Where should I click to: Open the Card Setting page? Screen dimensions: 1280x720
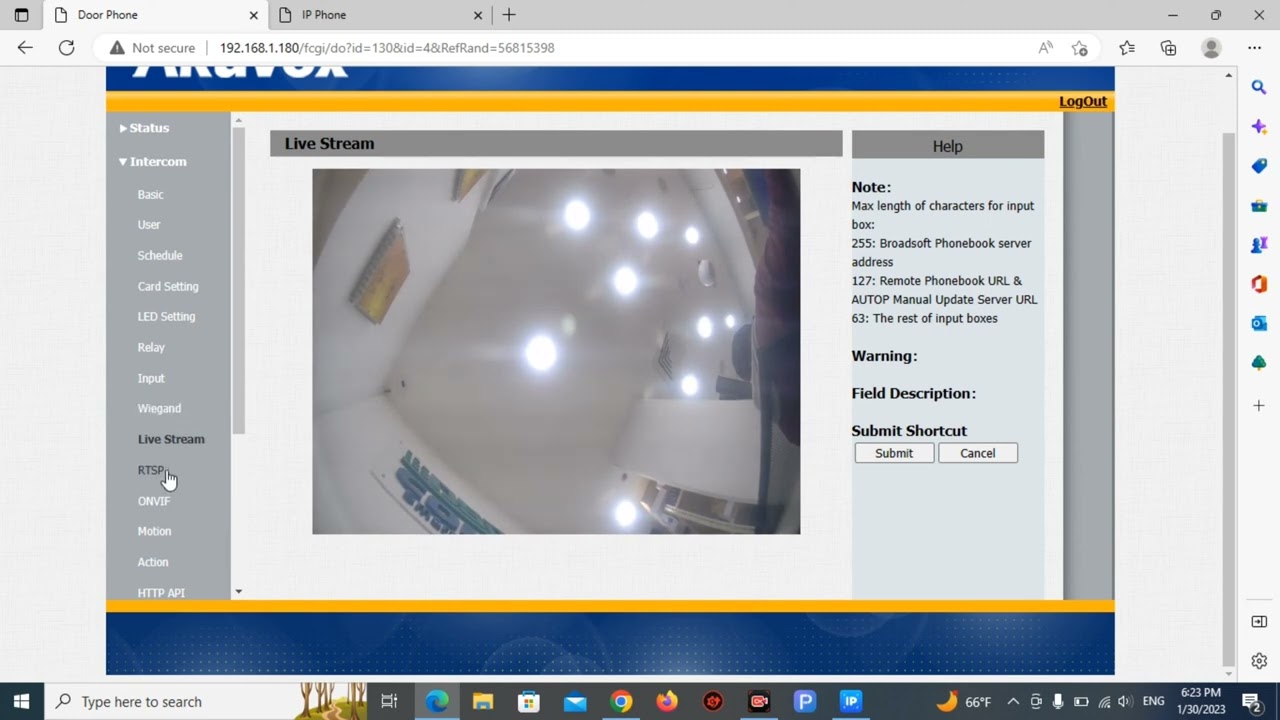(x=168, y=287)
